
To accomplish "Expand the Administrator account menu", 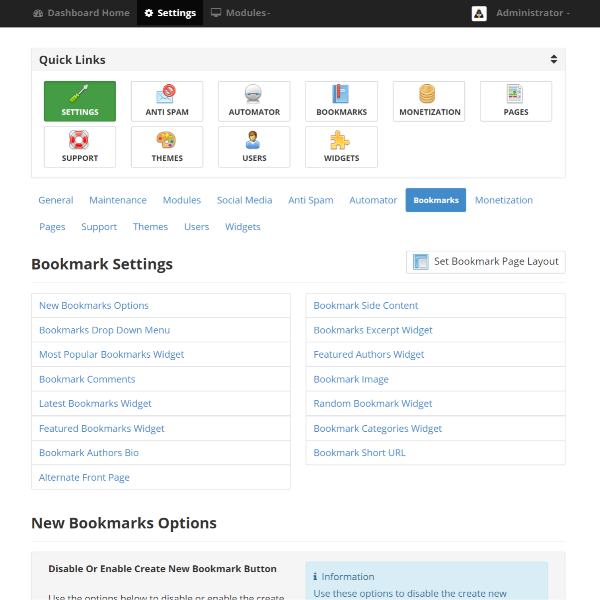I will (521, 13).
